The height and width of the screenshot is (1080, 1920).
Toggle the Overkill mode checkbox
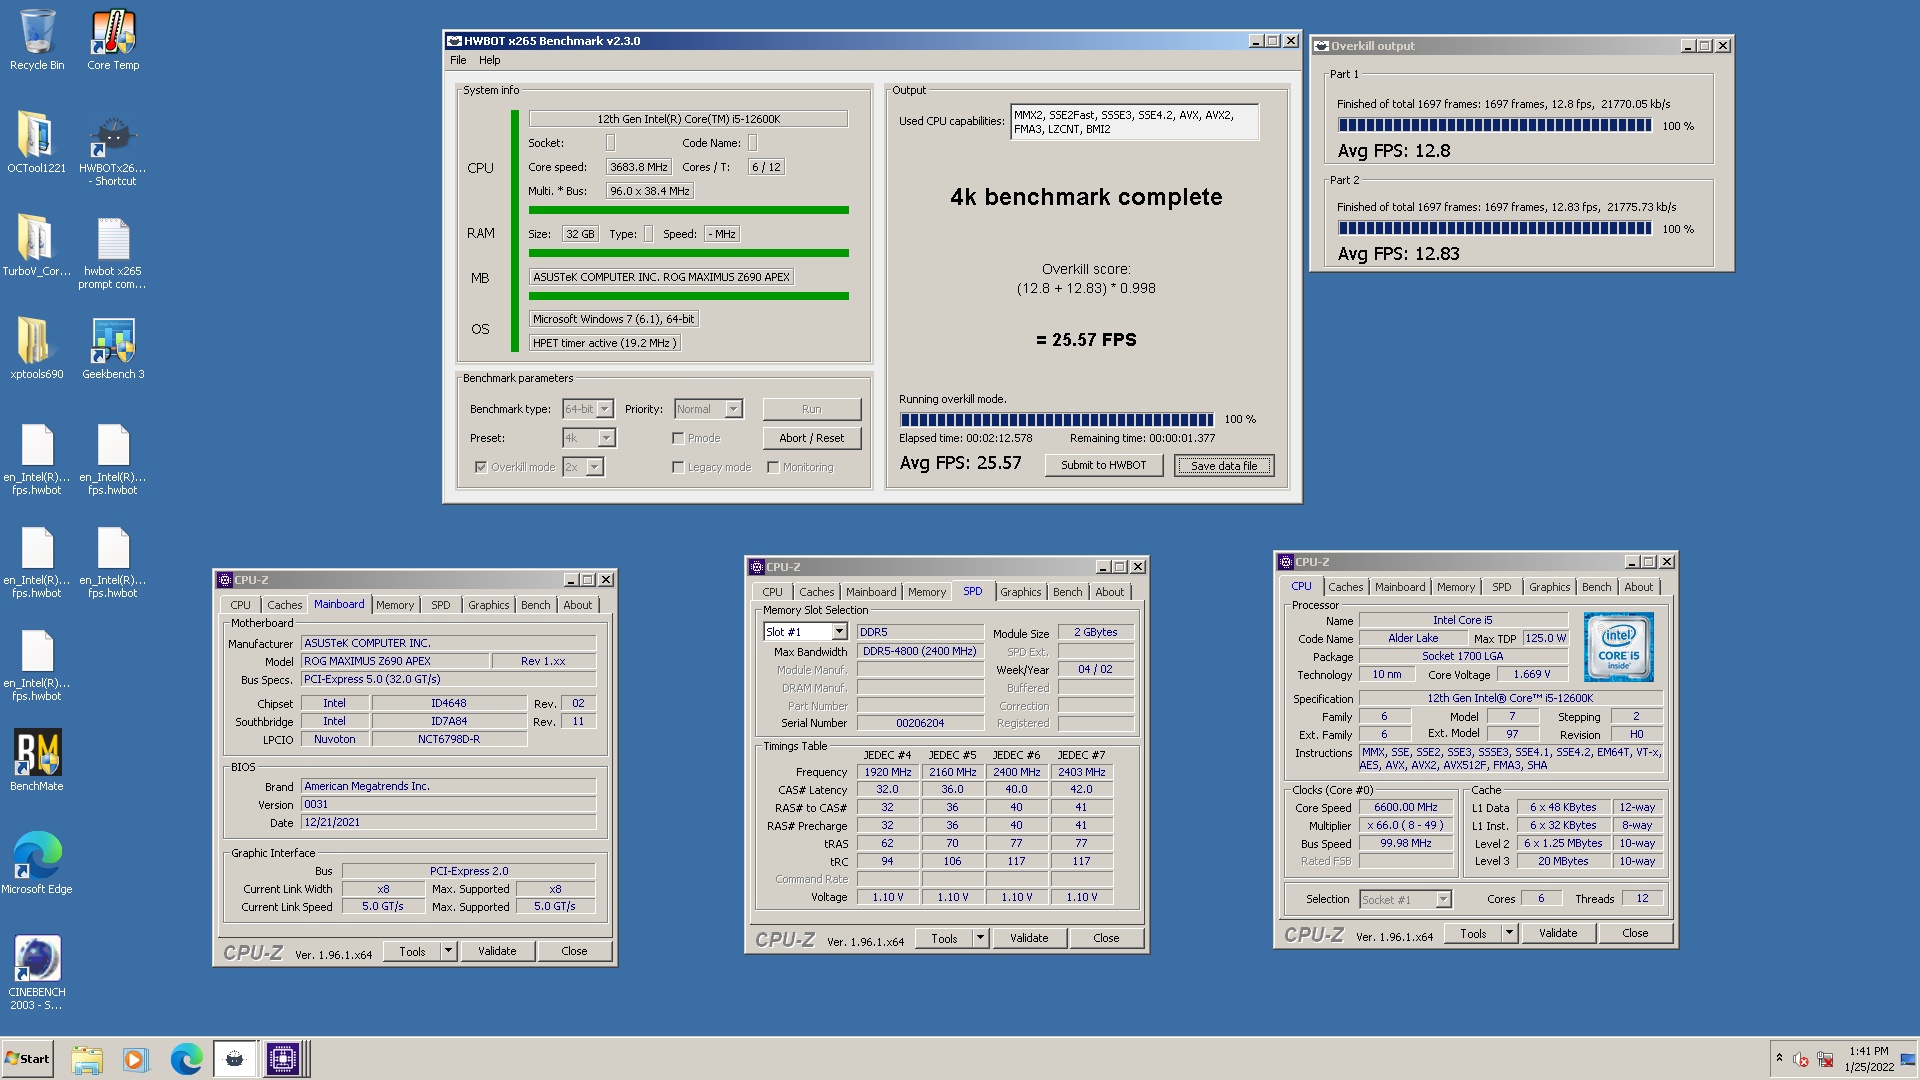481,467
